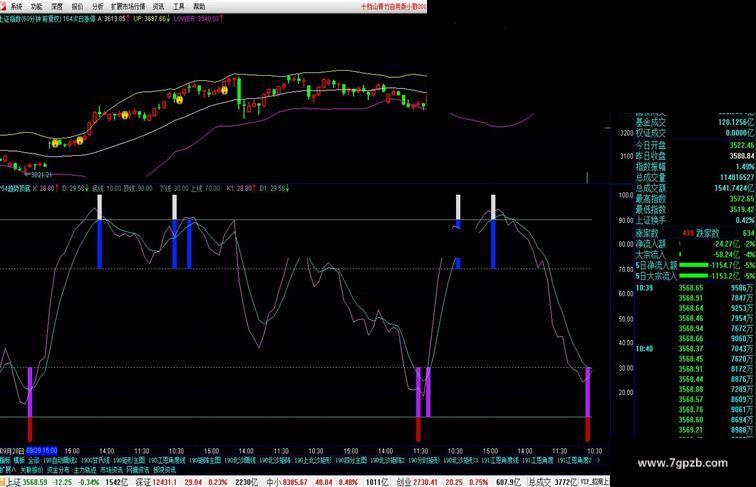
Task: Click the 最高指数 value 3572.65
Action: tap(742, 199)
